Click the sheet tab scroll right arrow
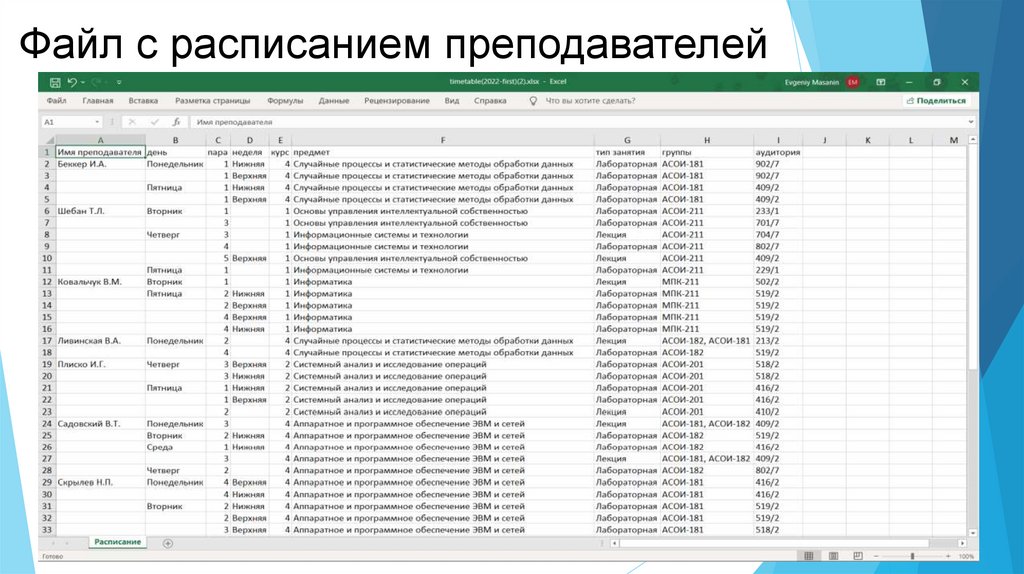The width and height of the screenshot is (1024, 574). 69,543
